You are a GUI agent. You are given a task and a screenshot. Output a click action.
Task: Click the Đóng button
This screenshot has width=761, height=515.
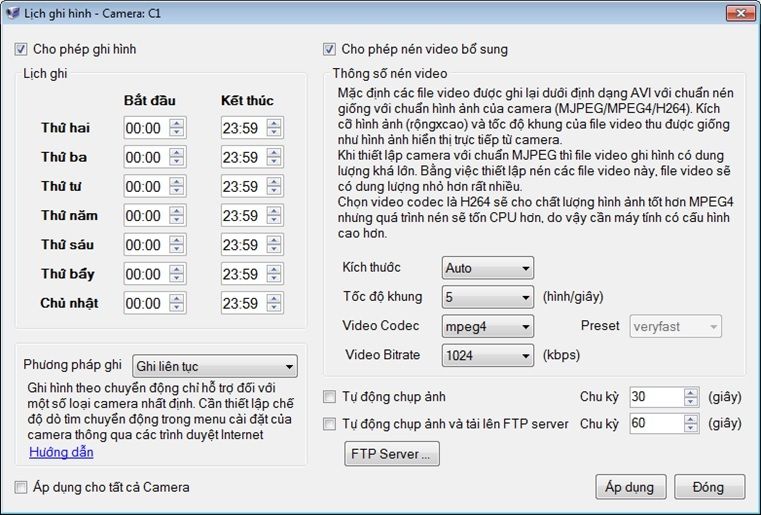click(x=710, y=487)
